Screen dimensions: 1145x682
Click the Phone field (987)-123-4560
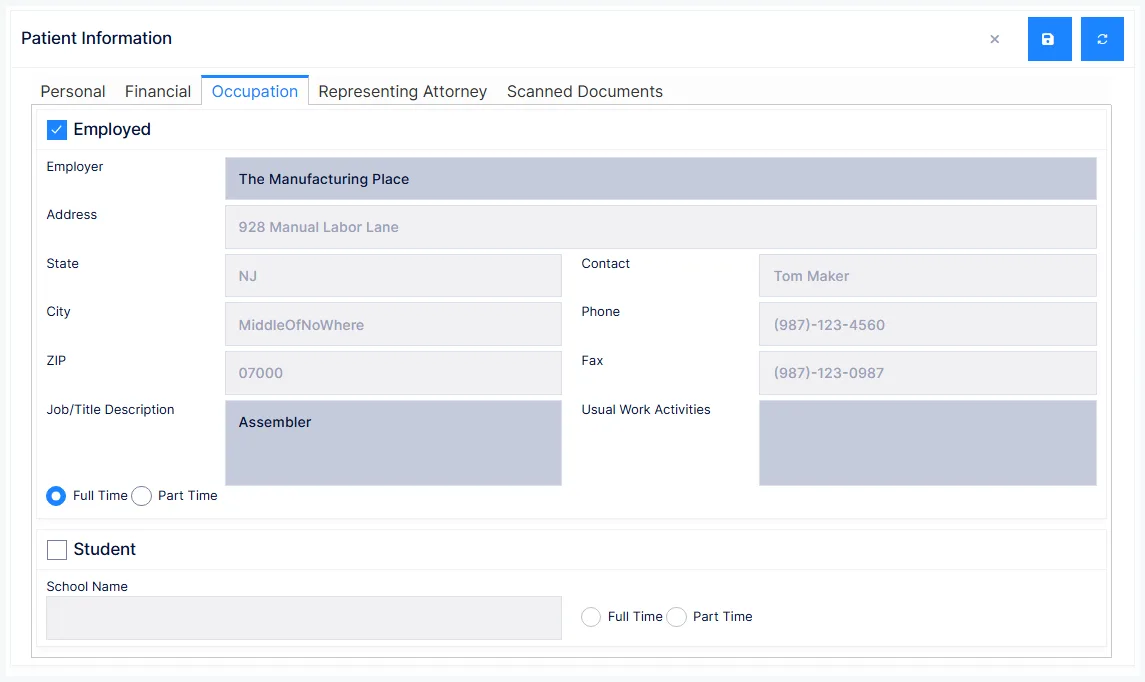pos(928,324)
